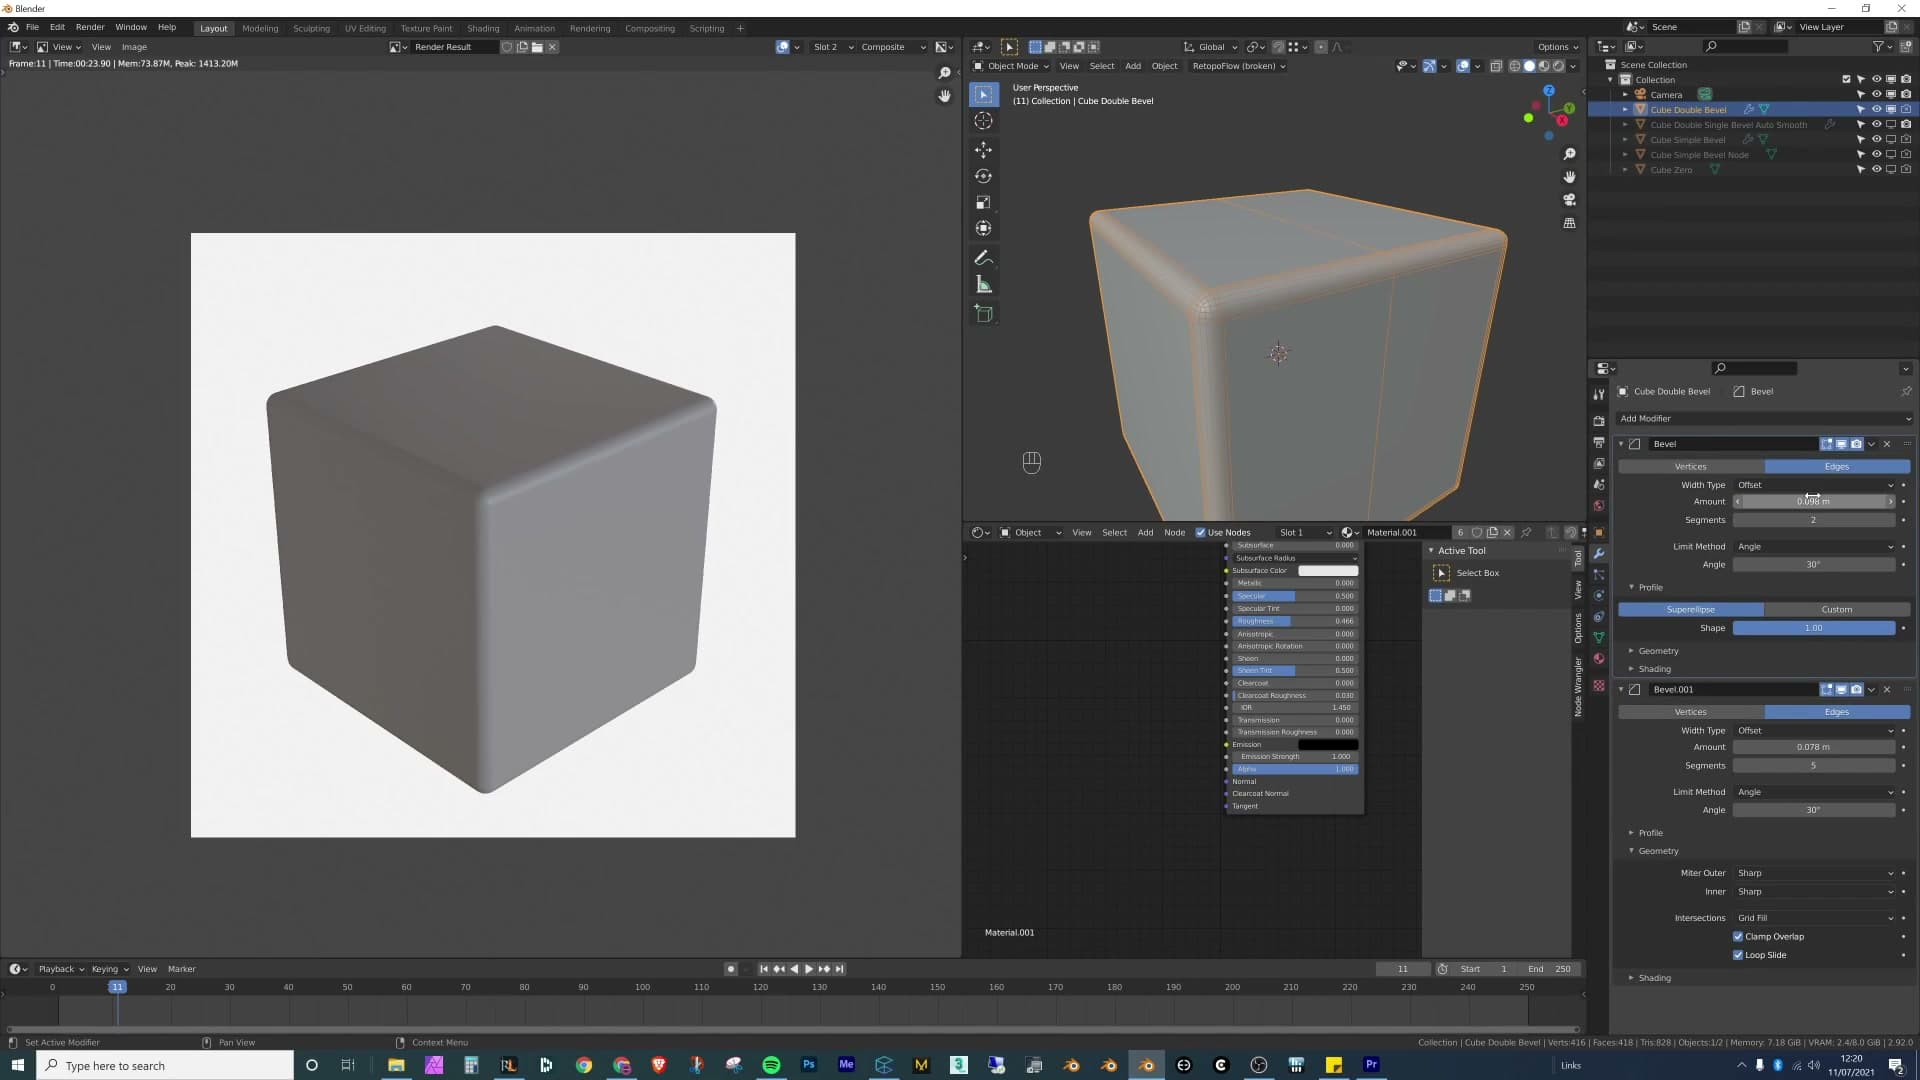Click the viewport zoom magnifier icon
1920x1080 pixels.
1569,154
